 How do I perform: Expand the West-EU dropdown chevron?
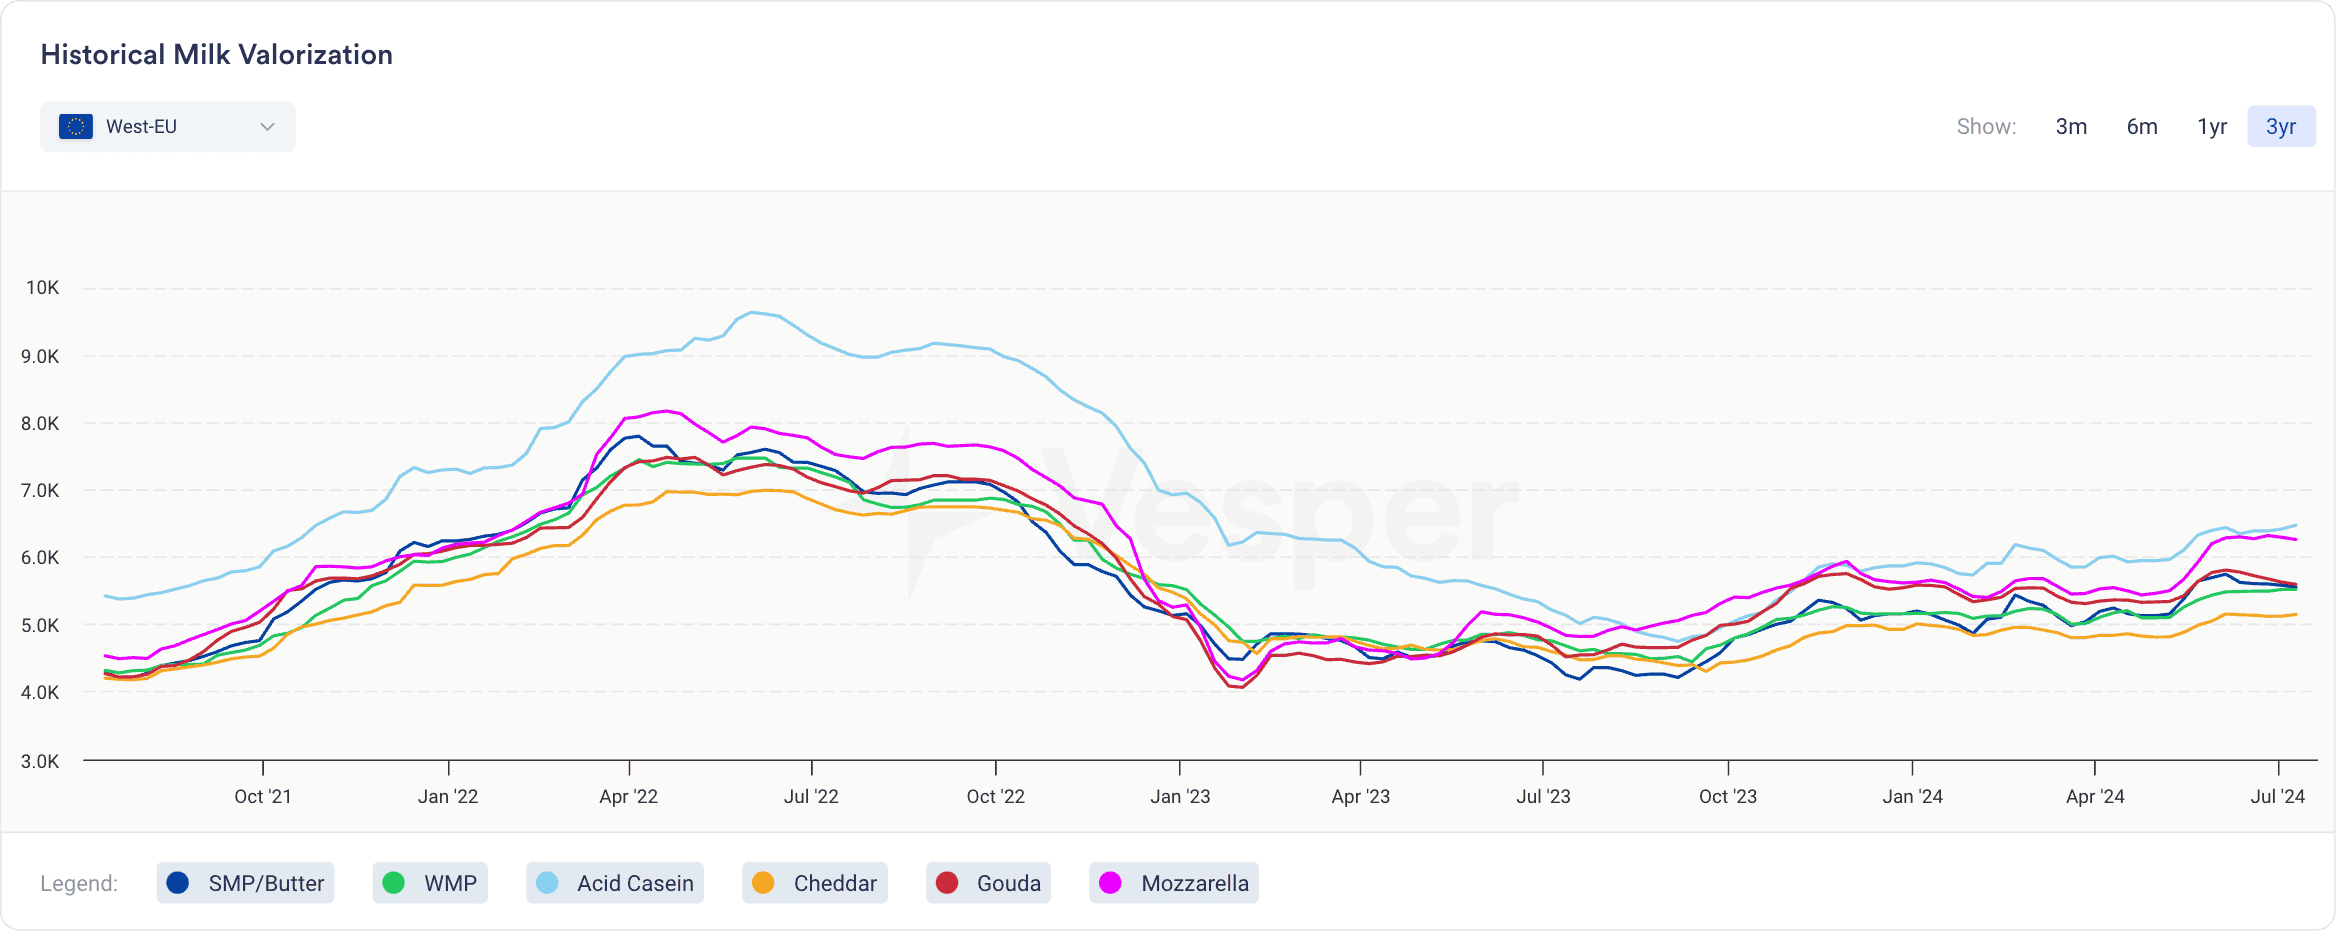[x=267, y=126]
